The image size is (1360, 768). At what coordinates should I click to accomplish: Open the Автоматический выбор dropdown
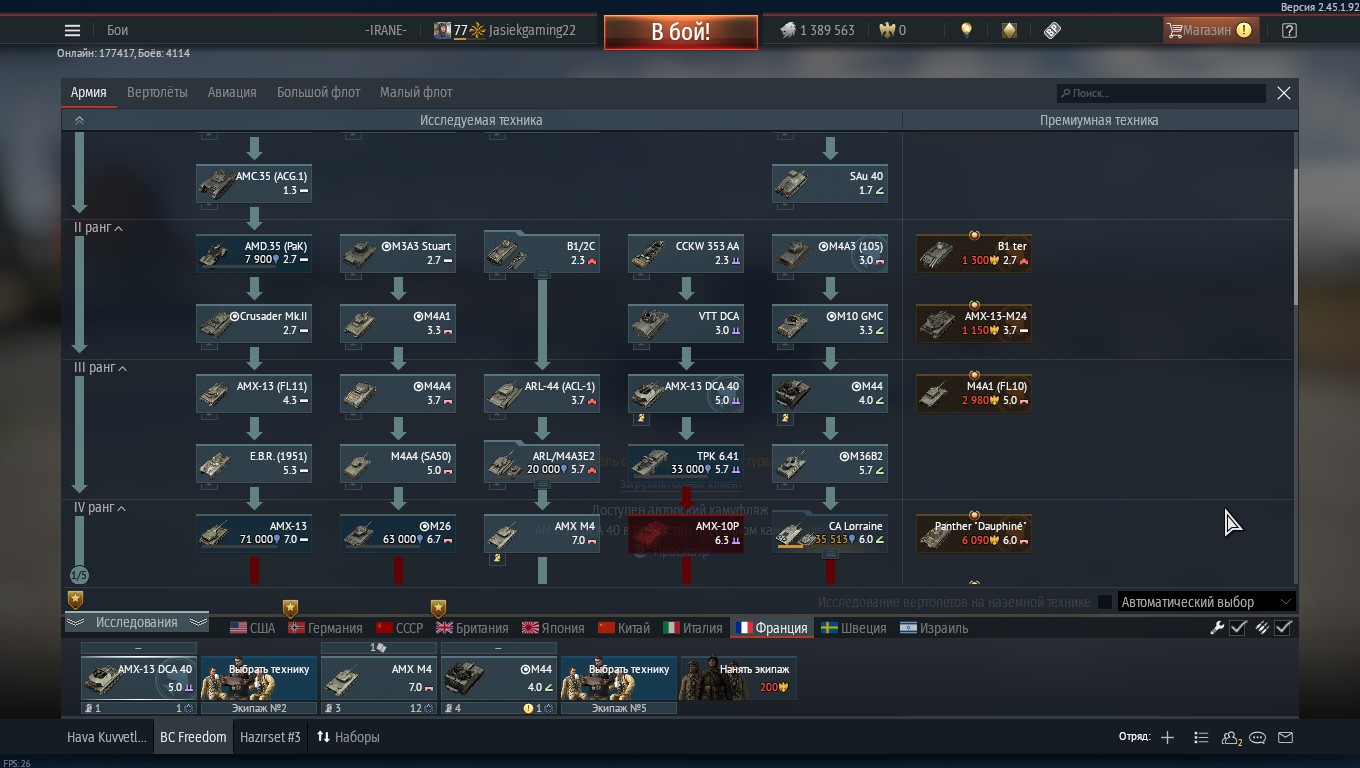1207,602
